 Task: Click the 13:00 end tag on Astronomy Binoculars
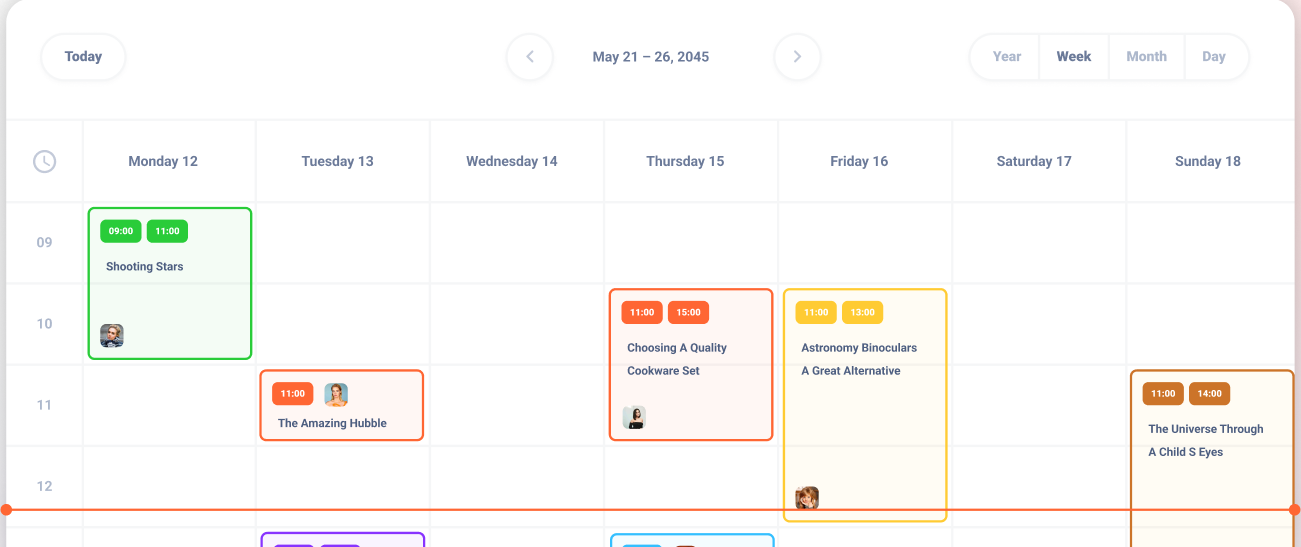coord(862,313)
